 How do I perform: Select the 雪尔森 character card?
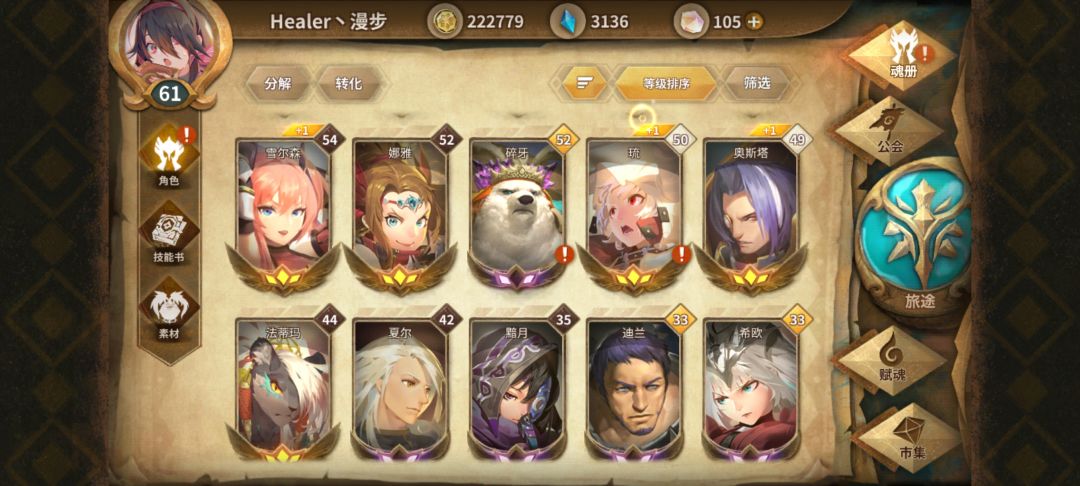283,211
